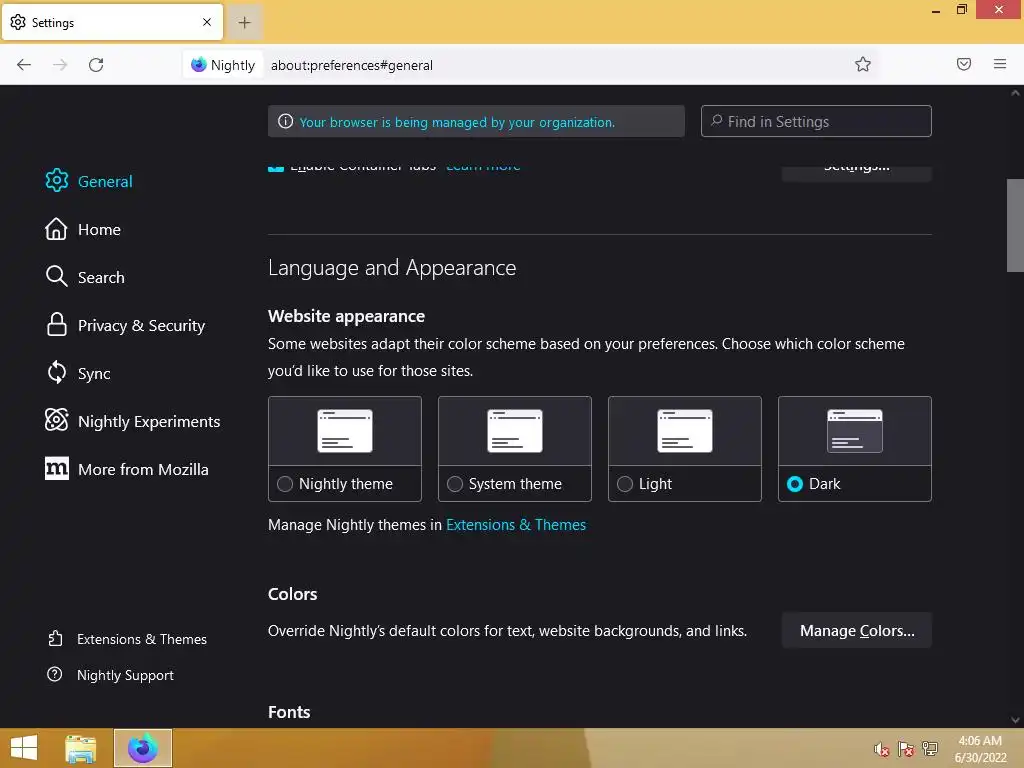Click the Mozilla 'm' logo icon
This screenshot has width=1024, height=768.
coord(57,468)
